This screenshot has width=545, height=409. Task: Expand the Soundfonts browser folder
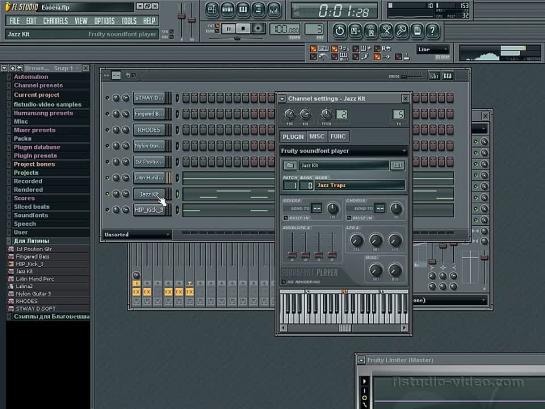coord(31,215)
